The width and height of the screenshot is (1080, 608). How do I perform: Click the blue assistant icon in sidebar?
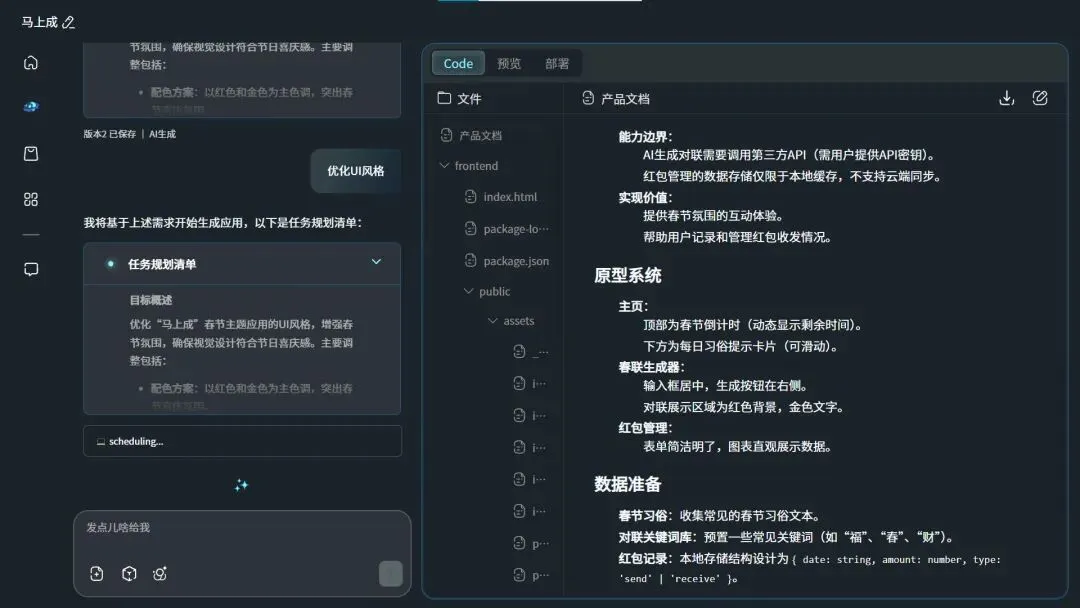[31, 107]
